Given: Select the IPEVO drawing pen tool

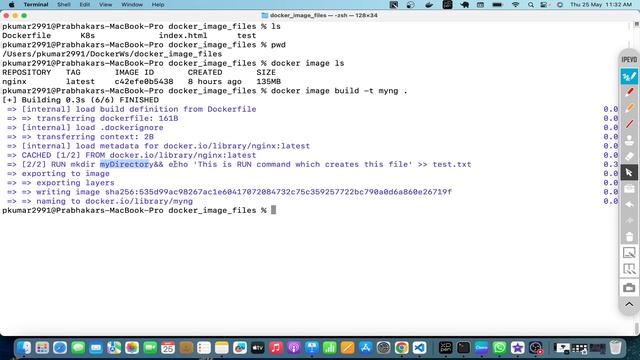Looking at the screenshot, I should tap(629, 76).
